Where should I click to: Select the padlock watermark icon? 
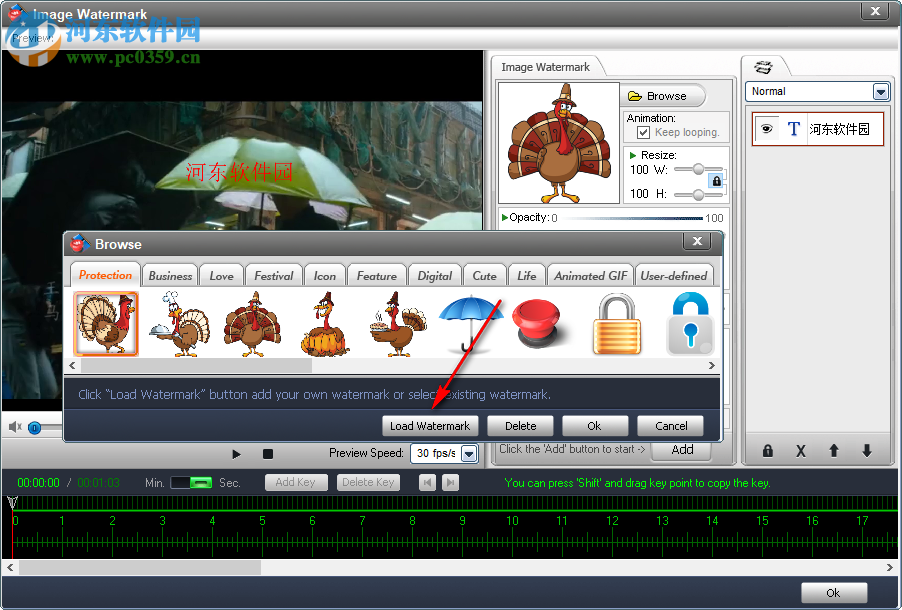[615, 322]
